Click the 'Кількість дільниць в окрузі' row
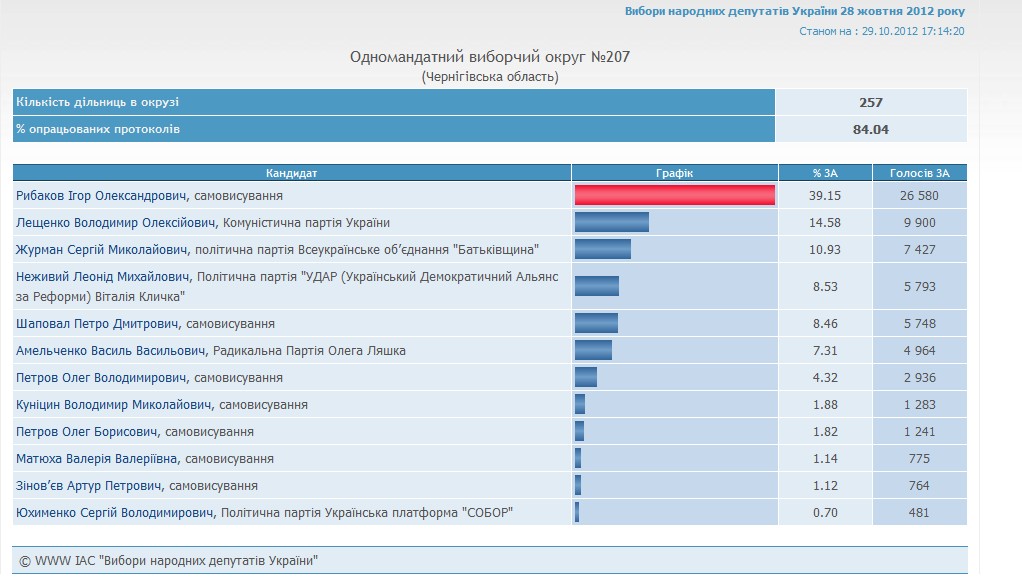This screenshot has width=1022, height=586. click(393, 102)
